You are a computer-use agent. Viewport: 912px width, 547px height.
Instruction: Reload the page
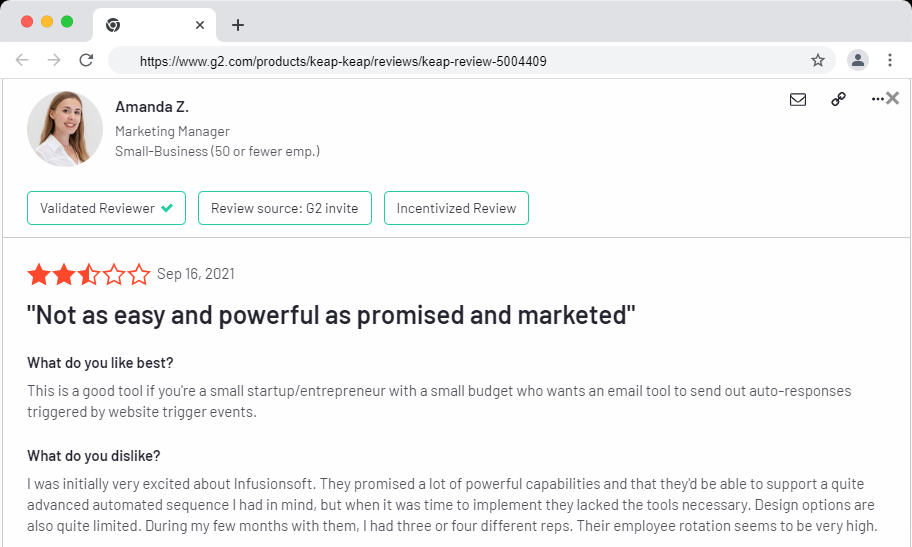click(x=86, y=60)
